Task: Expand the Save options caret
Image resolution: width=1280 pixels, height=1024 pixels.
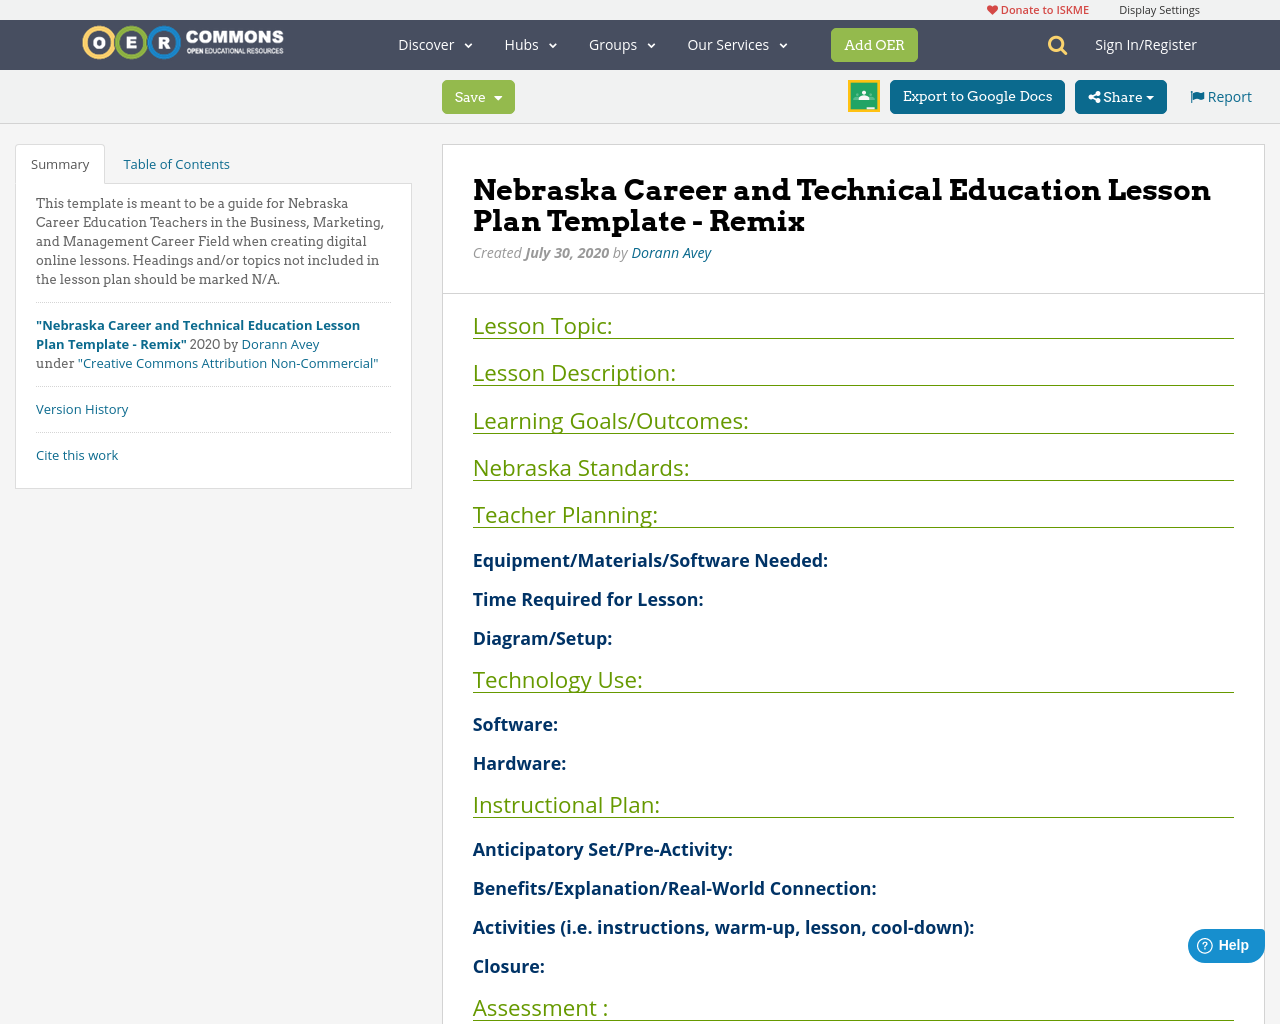Action: [x=497, y=97]
